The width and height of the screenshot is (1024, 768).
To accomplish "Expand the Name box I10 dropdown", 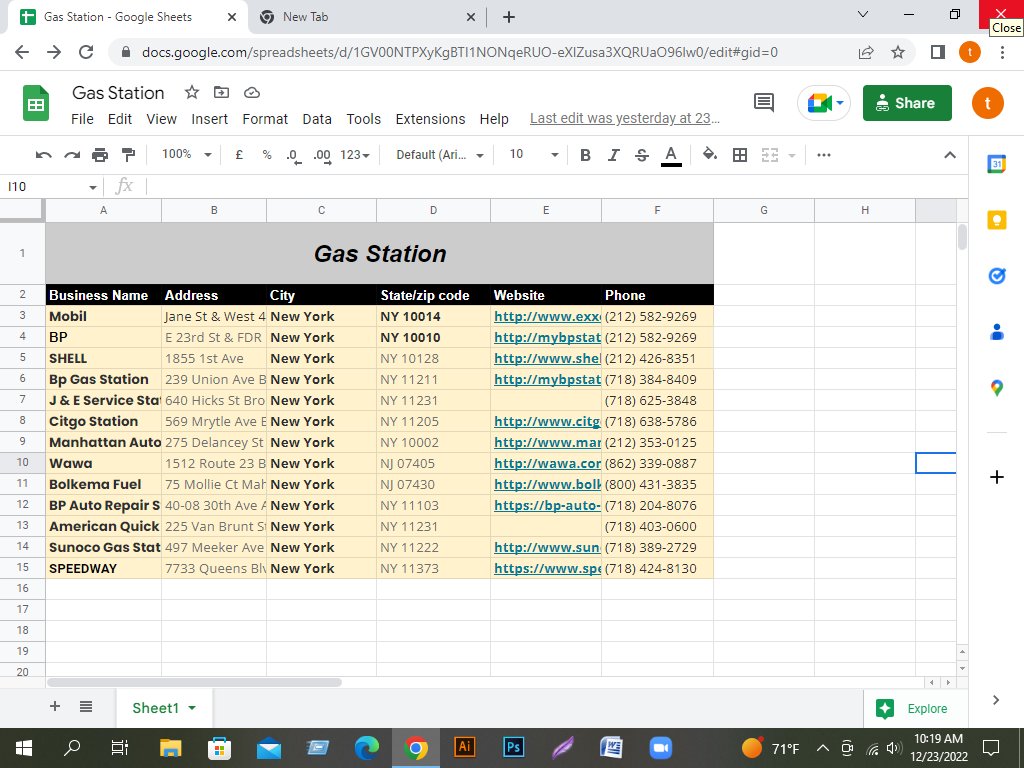I will 93,187.
